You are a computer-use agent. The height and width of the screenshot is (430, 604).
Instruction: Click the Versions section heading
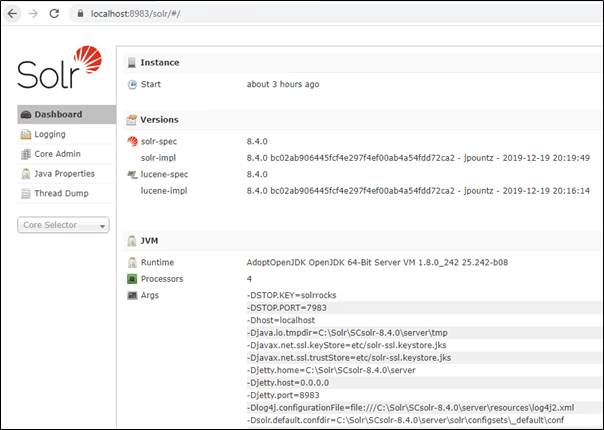point(159,120)
